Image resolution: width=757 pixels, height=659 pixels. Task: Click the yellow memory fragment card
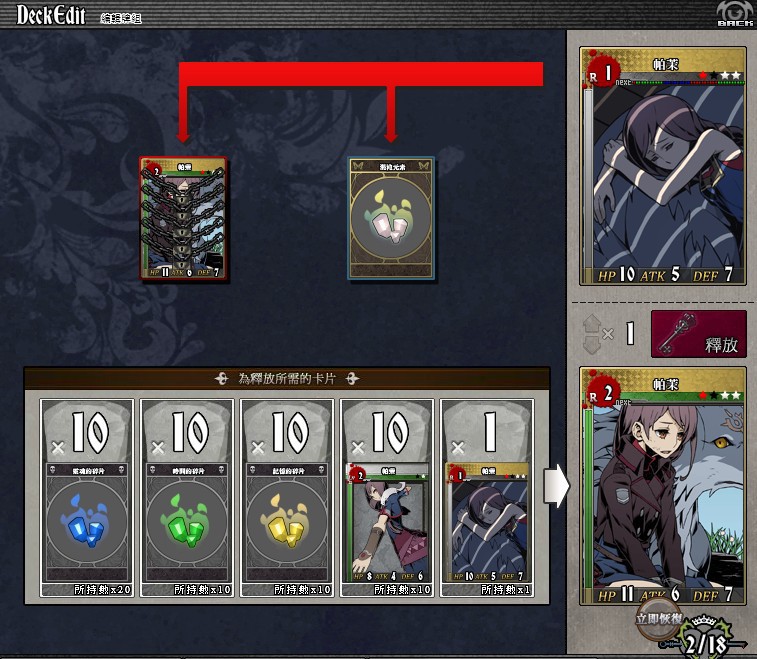point(287,498)
